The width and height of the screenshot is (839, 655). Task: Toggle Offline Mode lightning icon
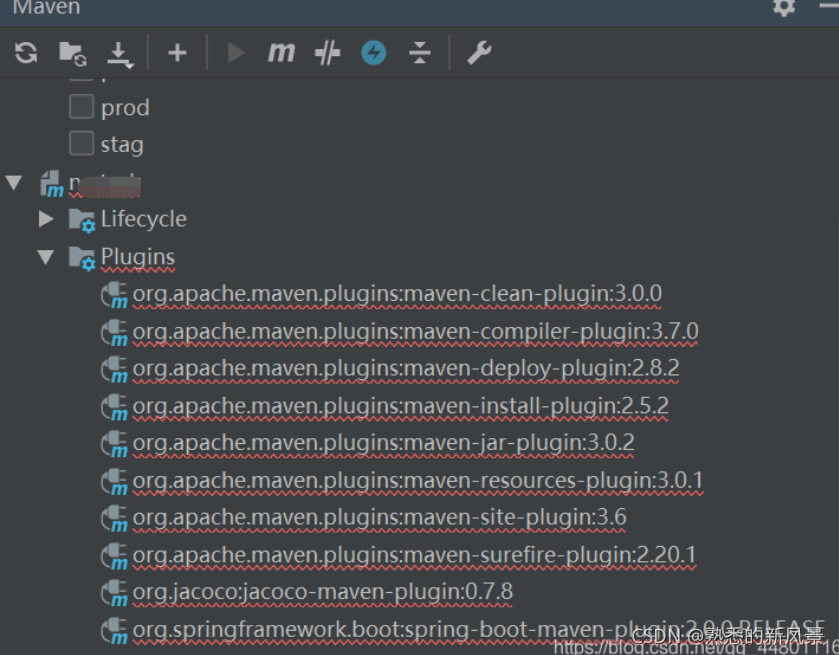(373, 53)
